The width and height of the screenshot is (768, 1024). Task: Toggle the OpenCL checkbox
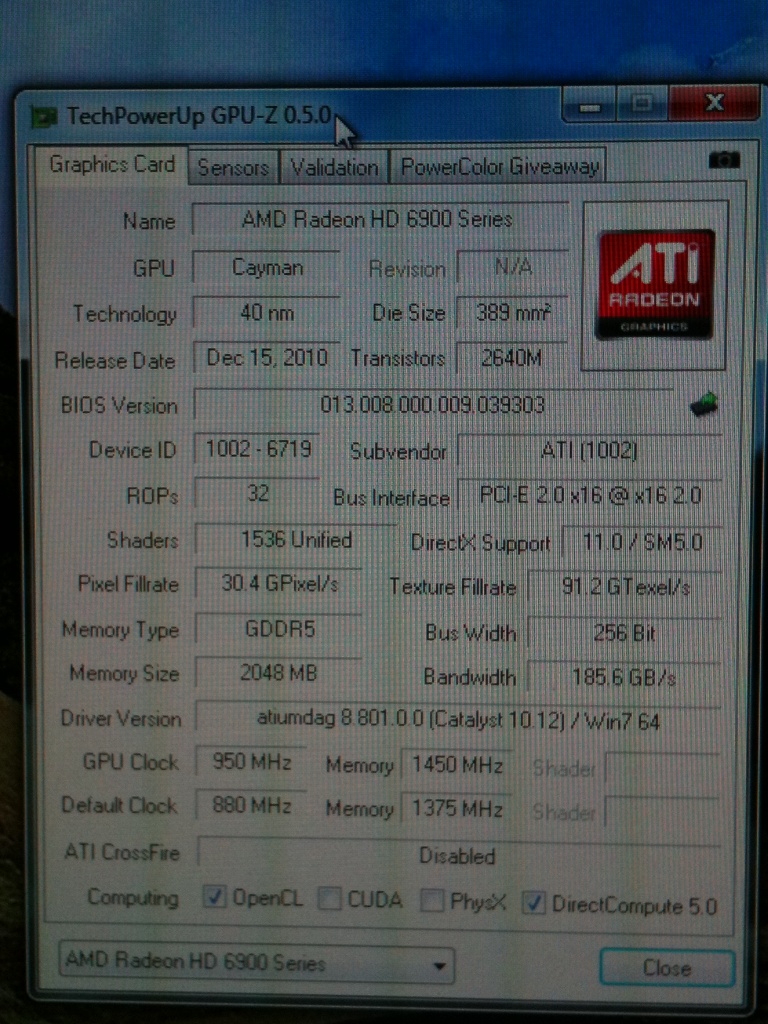click(x=214, y=897)
